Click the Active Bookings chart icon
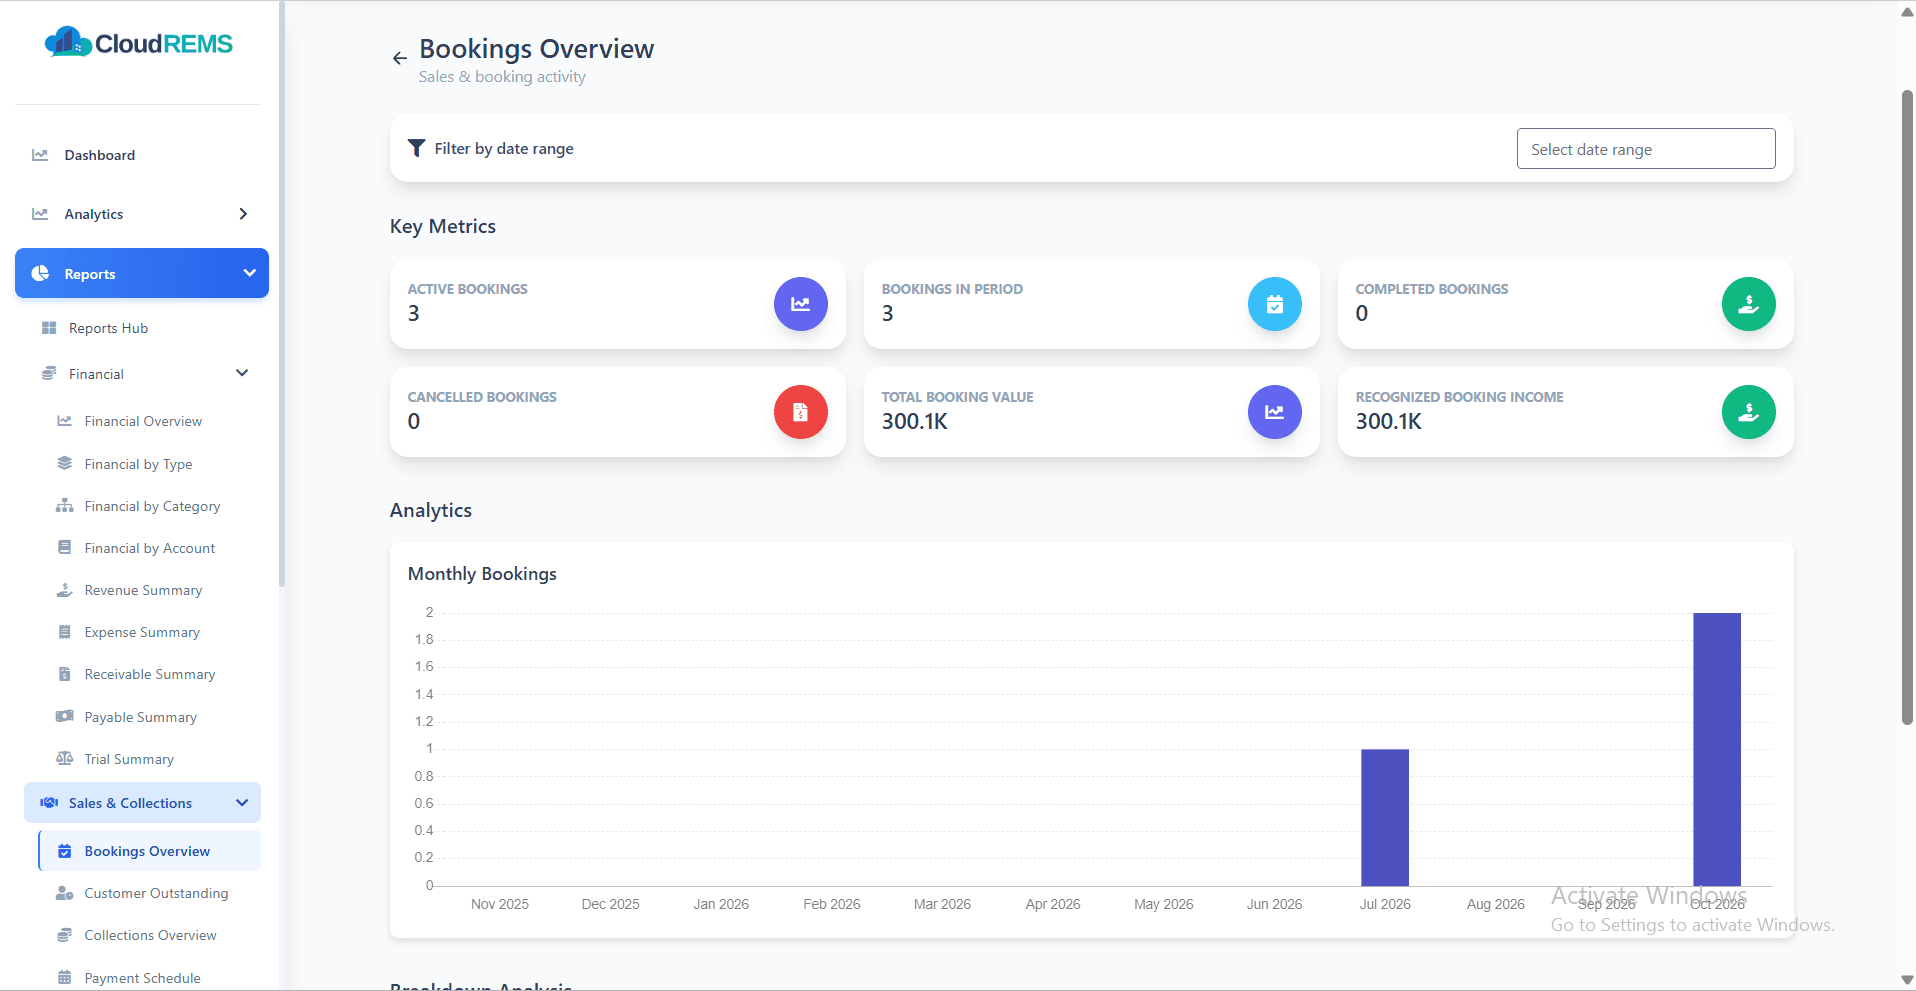The width and height of the screenshot is (1916, 991). click(800, 304)
